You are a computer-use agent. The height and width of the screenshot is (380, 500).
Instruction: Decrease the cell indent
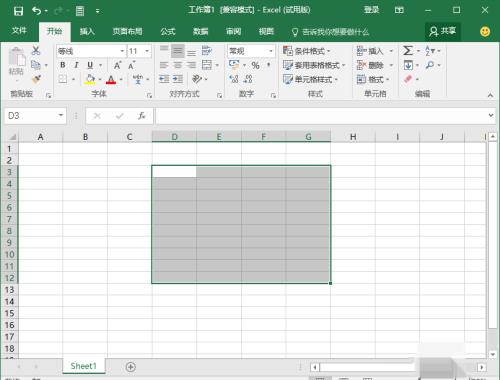tap(164, 79)
